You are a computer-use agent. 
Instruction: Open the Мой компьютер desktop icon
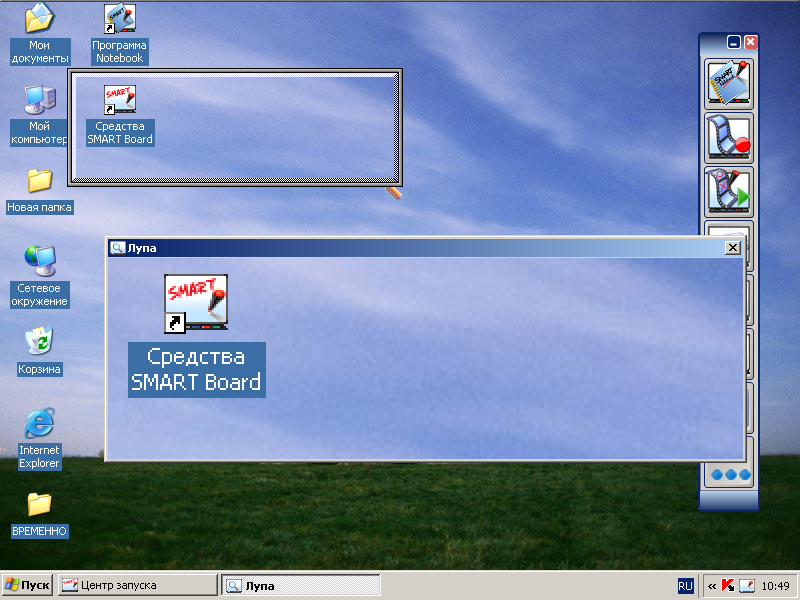pyautogui.click(x=39, y=115)
